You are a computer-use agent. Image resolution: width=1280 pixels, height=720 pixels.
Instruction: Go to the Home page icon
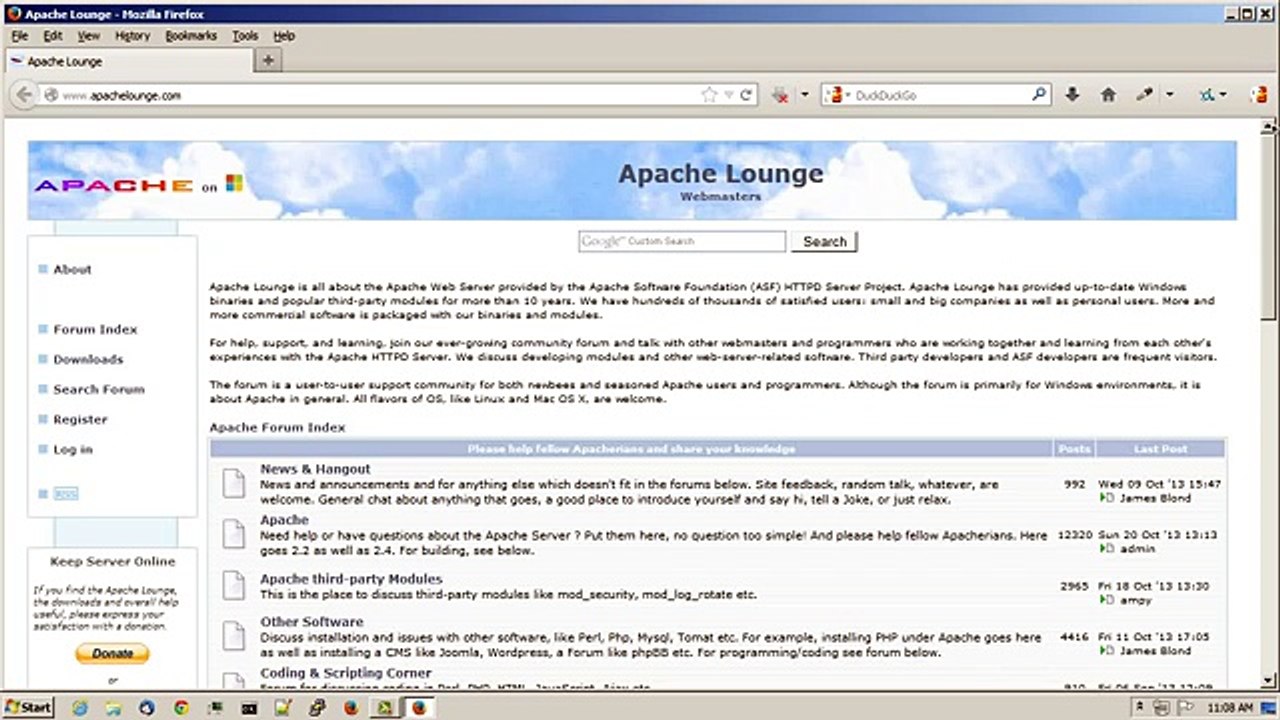1108,94
